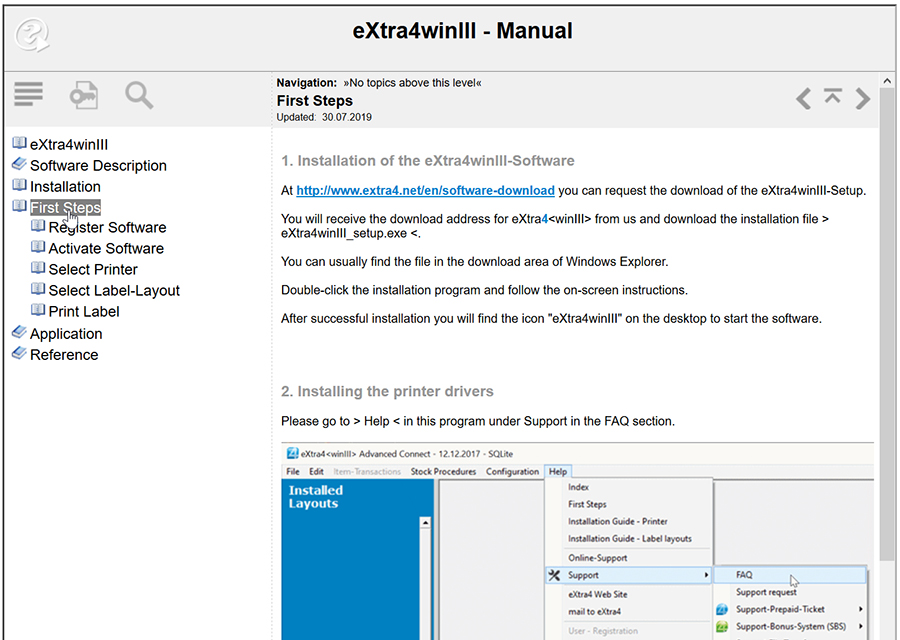Select Register Software in the sidebar
900x640 pixels.
click(107, 227)
